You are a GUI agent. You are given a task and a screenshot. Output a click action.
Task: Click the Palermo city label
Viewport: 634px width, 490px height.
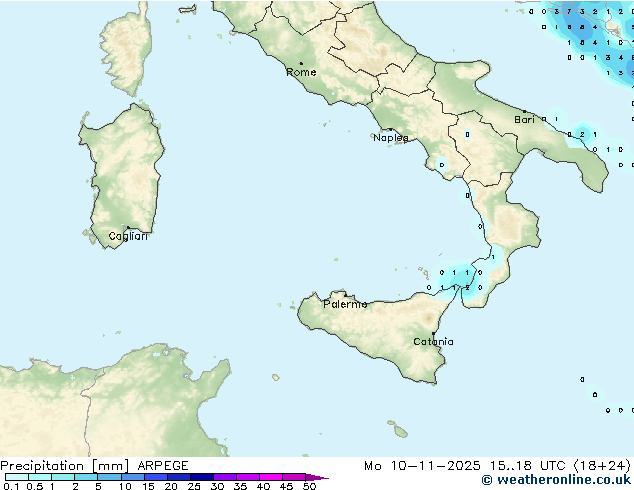click(345, 304)
